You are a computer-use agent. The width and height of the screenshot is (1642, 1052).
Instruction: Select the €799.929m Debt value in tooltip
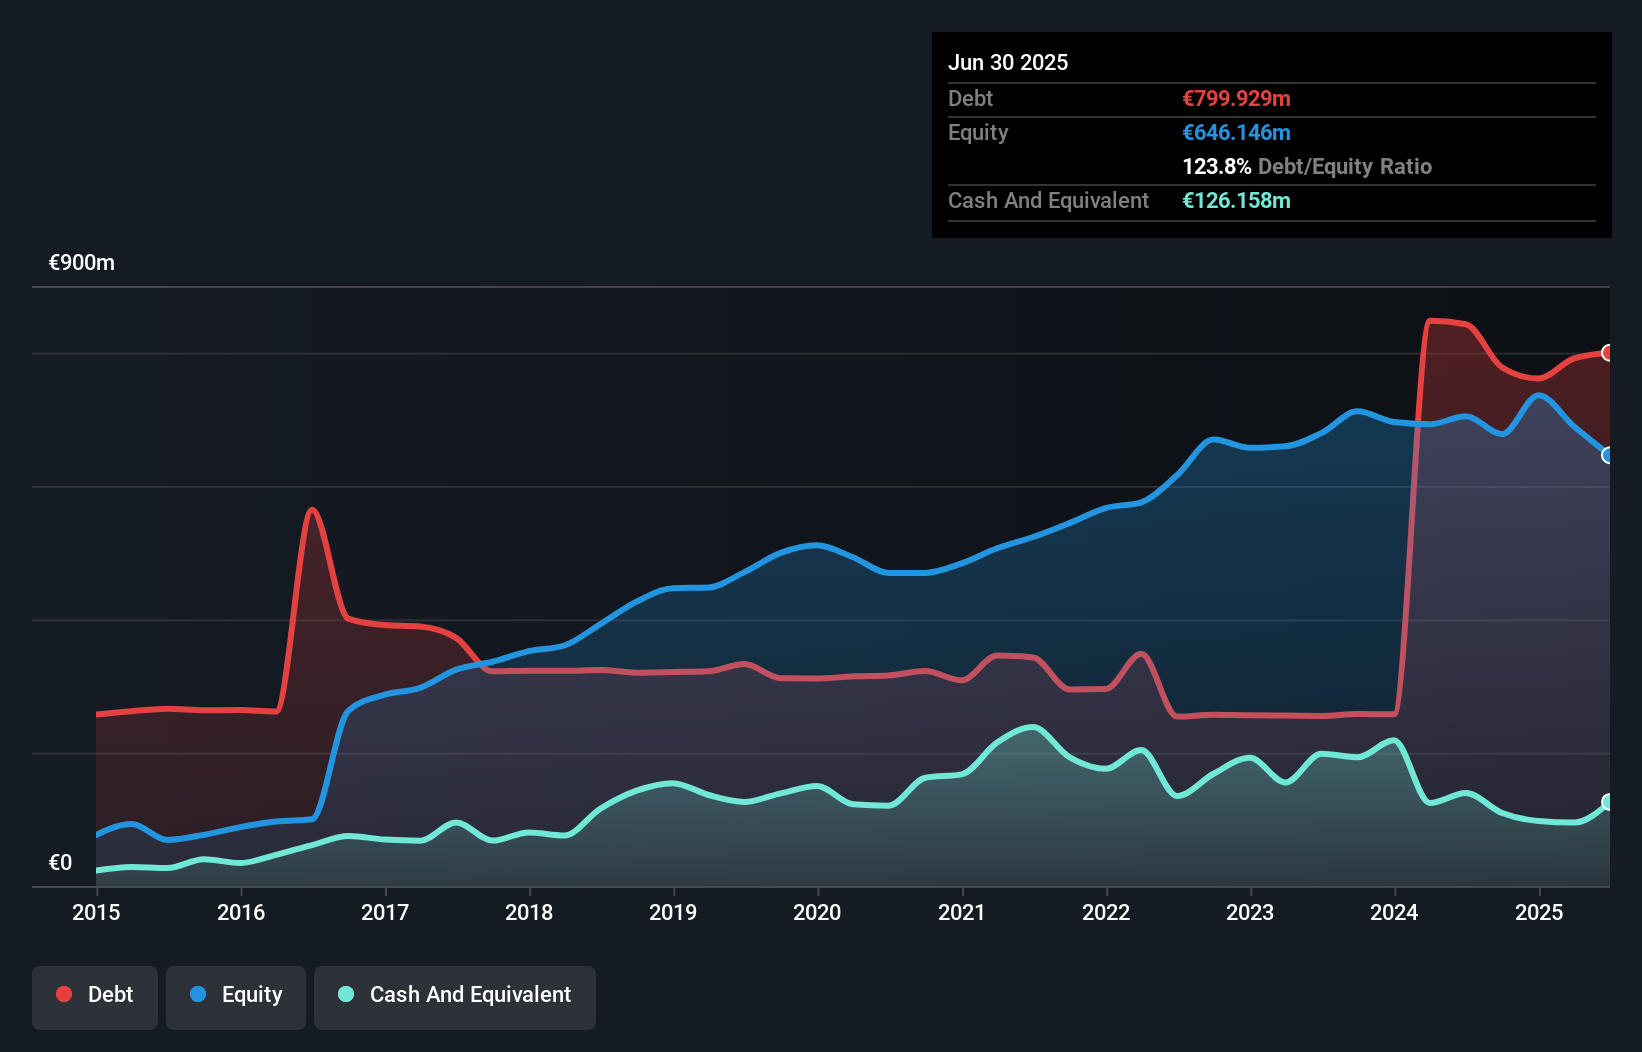click(x=1236, y=98)
